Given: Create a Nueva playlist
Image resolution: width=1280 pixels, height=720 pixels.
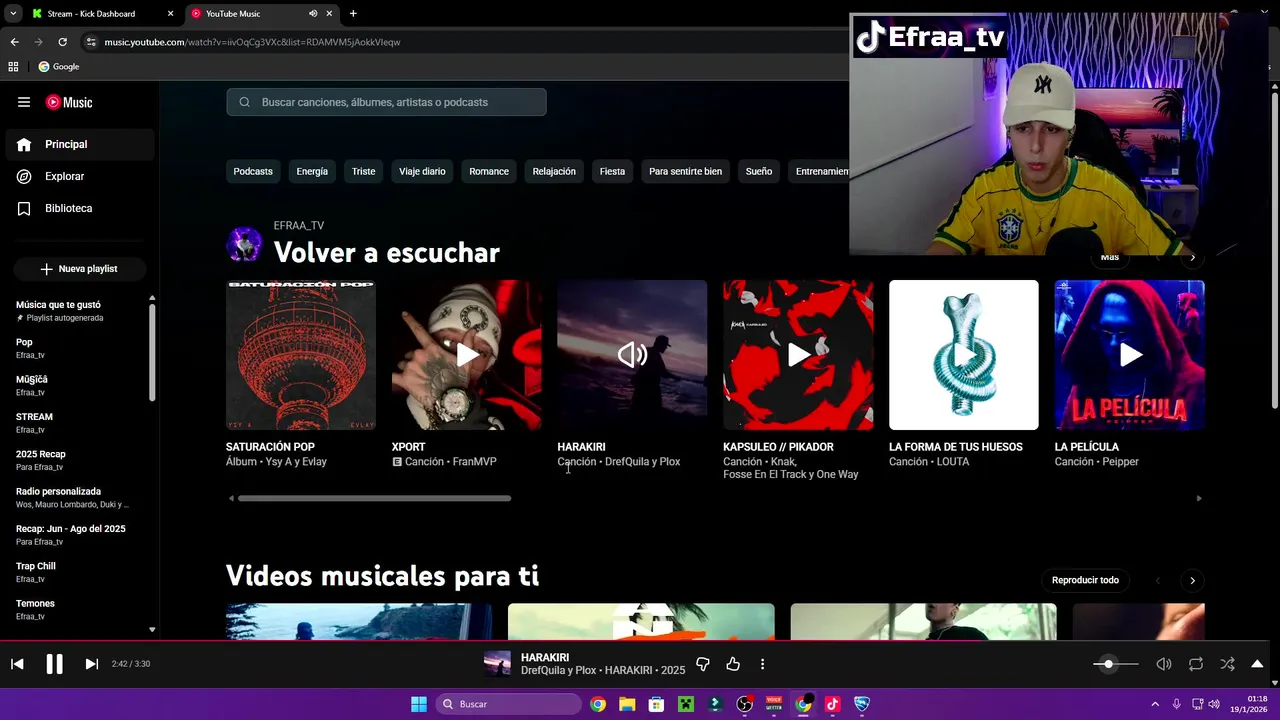Looking at the screenshot, I should click(x=80, y=269).
